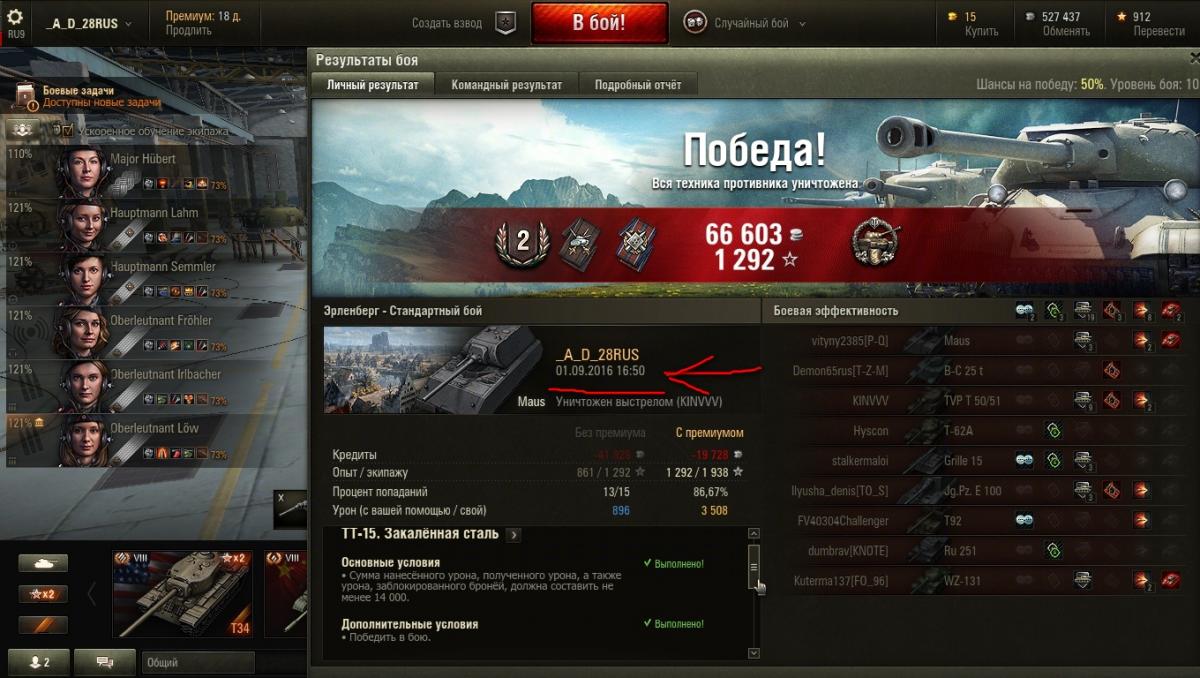Screen dimensions: 1200x678
Task: Open the _A_D_28RUS account dropdown
Action: [88, 23]
